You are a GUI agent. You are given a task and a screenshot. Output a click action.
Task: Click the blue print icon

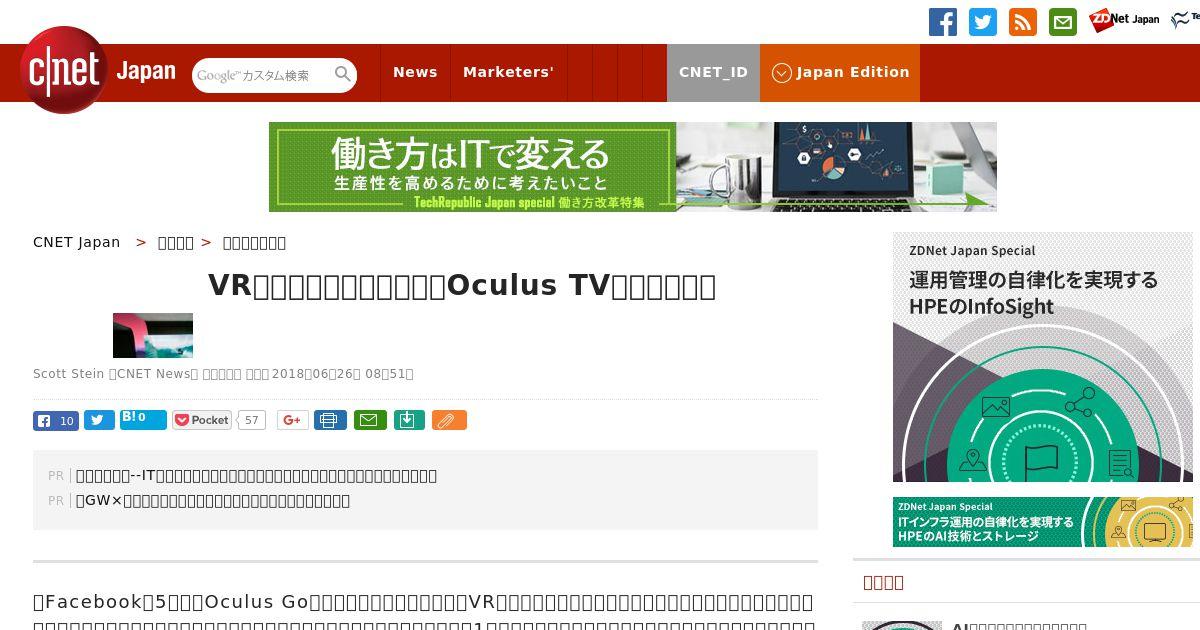tap(330, 420)
